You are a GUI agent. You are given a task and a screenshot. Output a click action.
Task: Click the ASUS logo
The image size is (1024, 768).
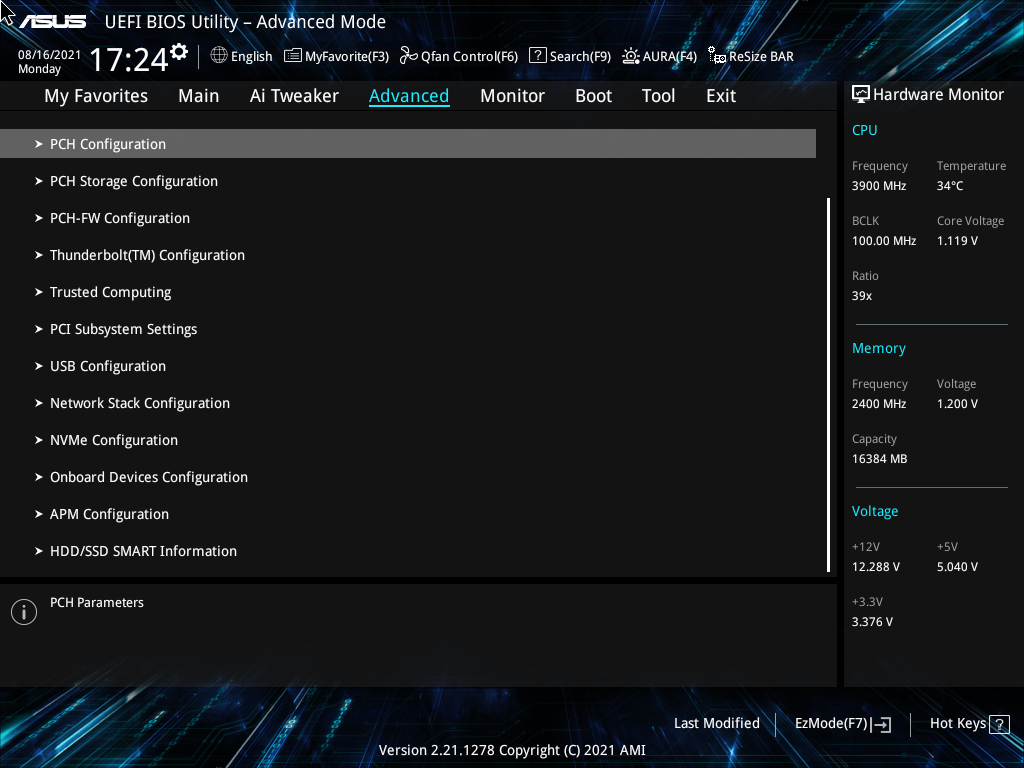52,22
